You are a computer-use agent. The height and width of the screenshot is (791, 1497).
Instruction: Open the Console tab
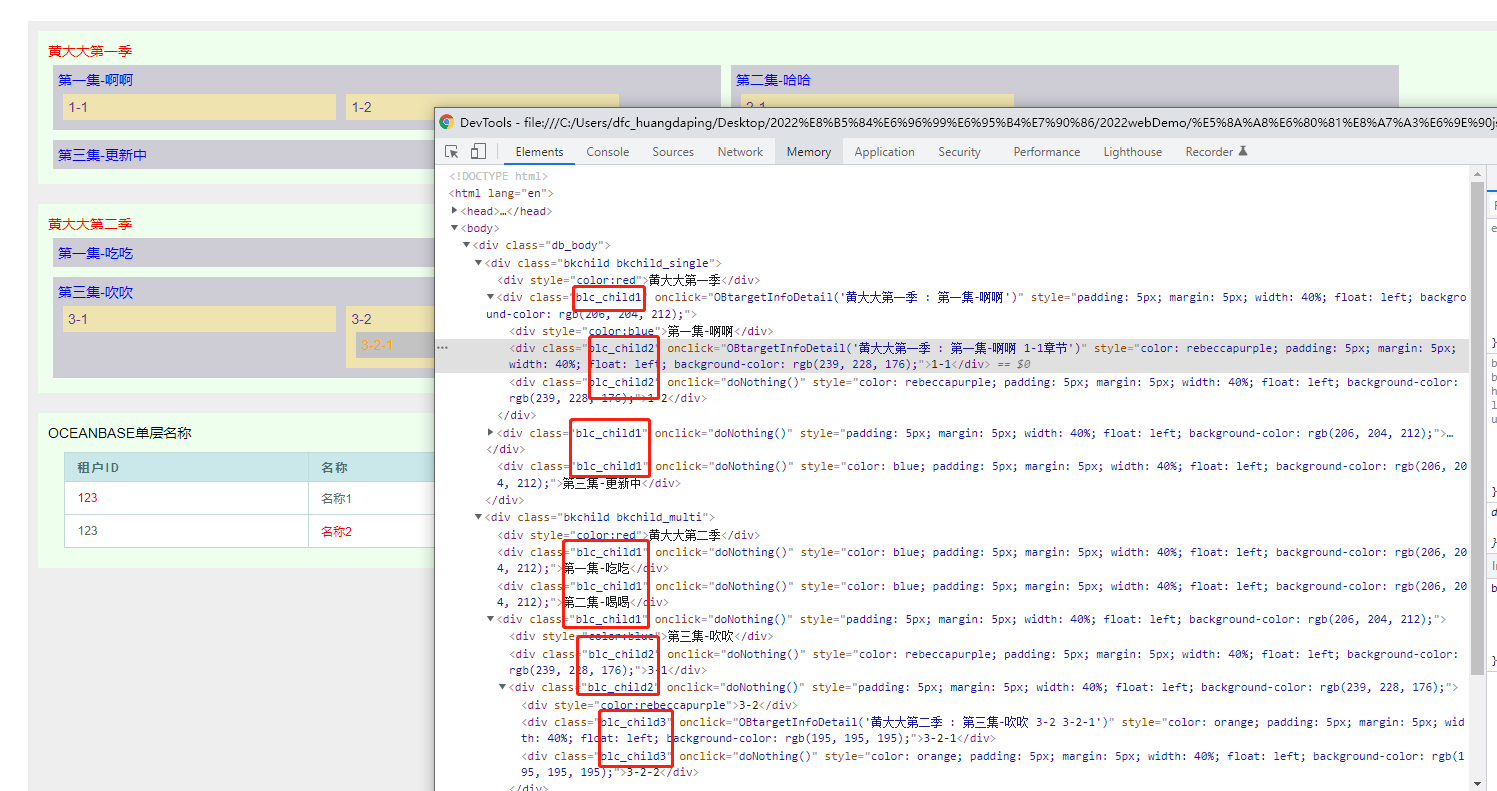pos(608,152)
